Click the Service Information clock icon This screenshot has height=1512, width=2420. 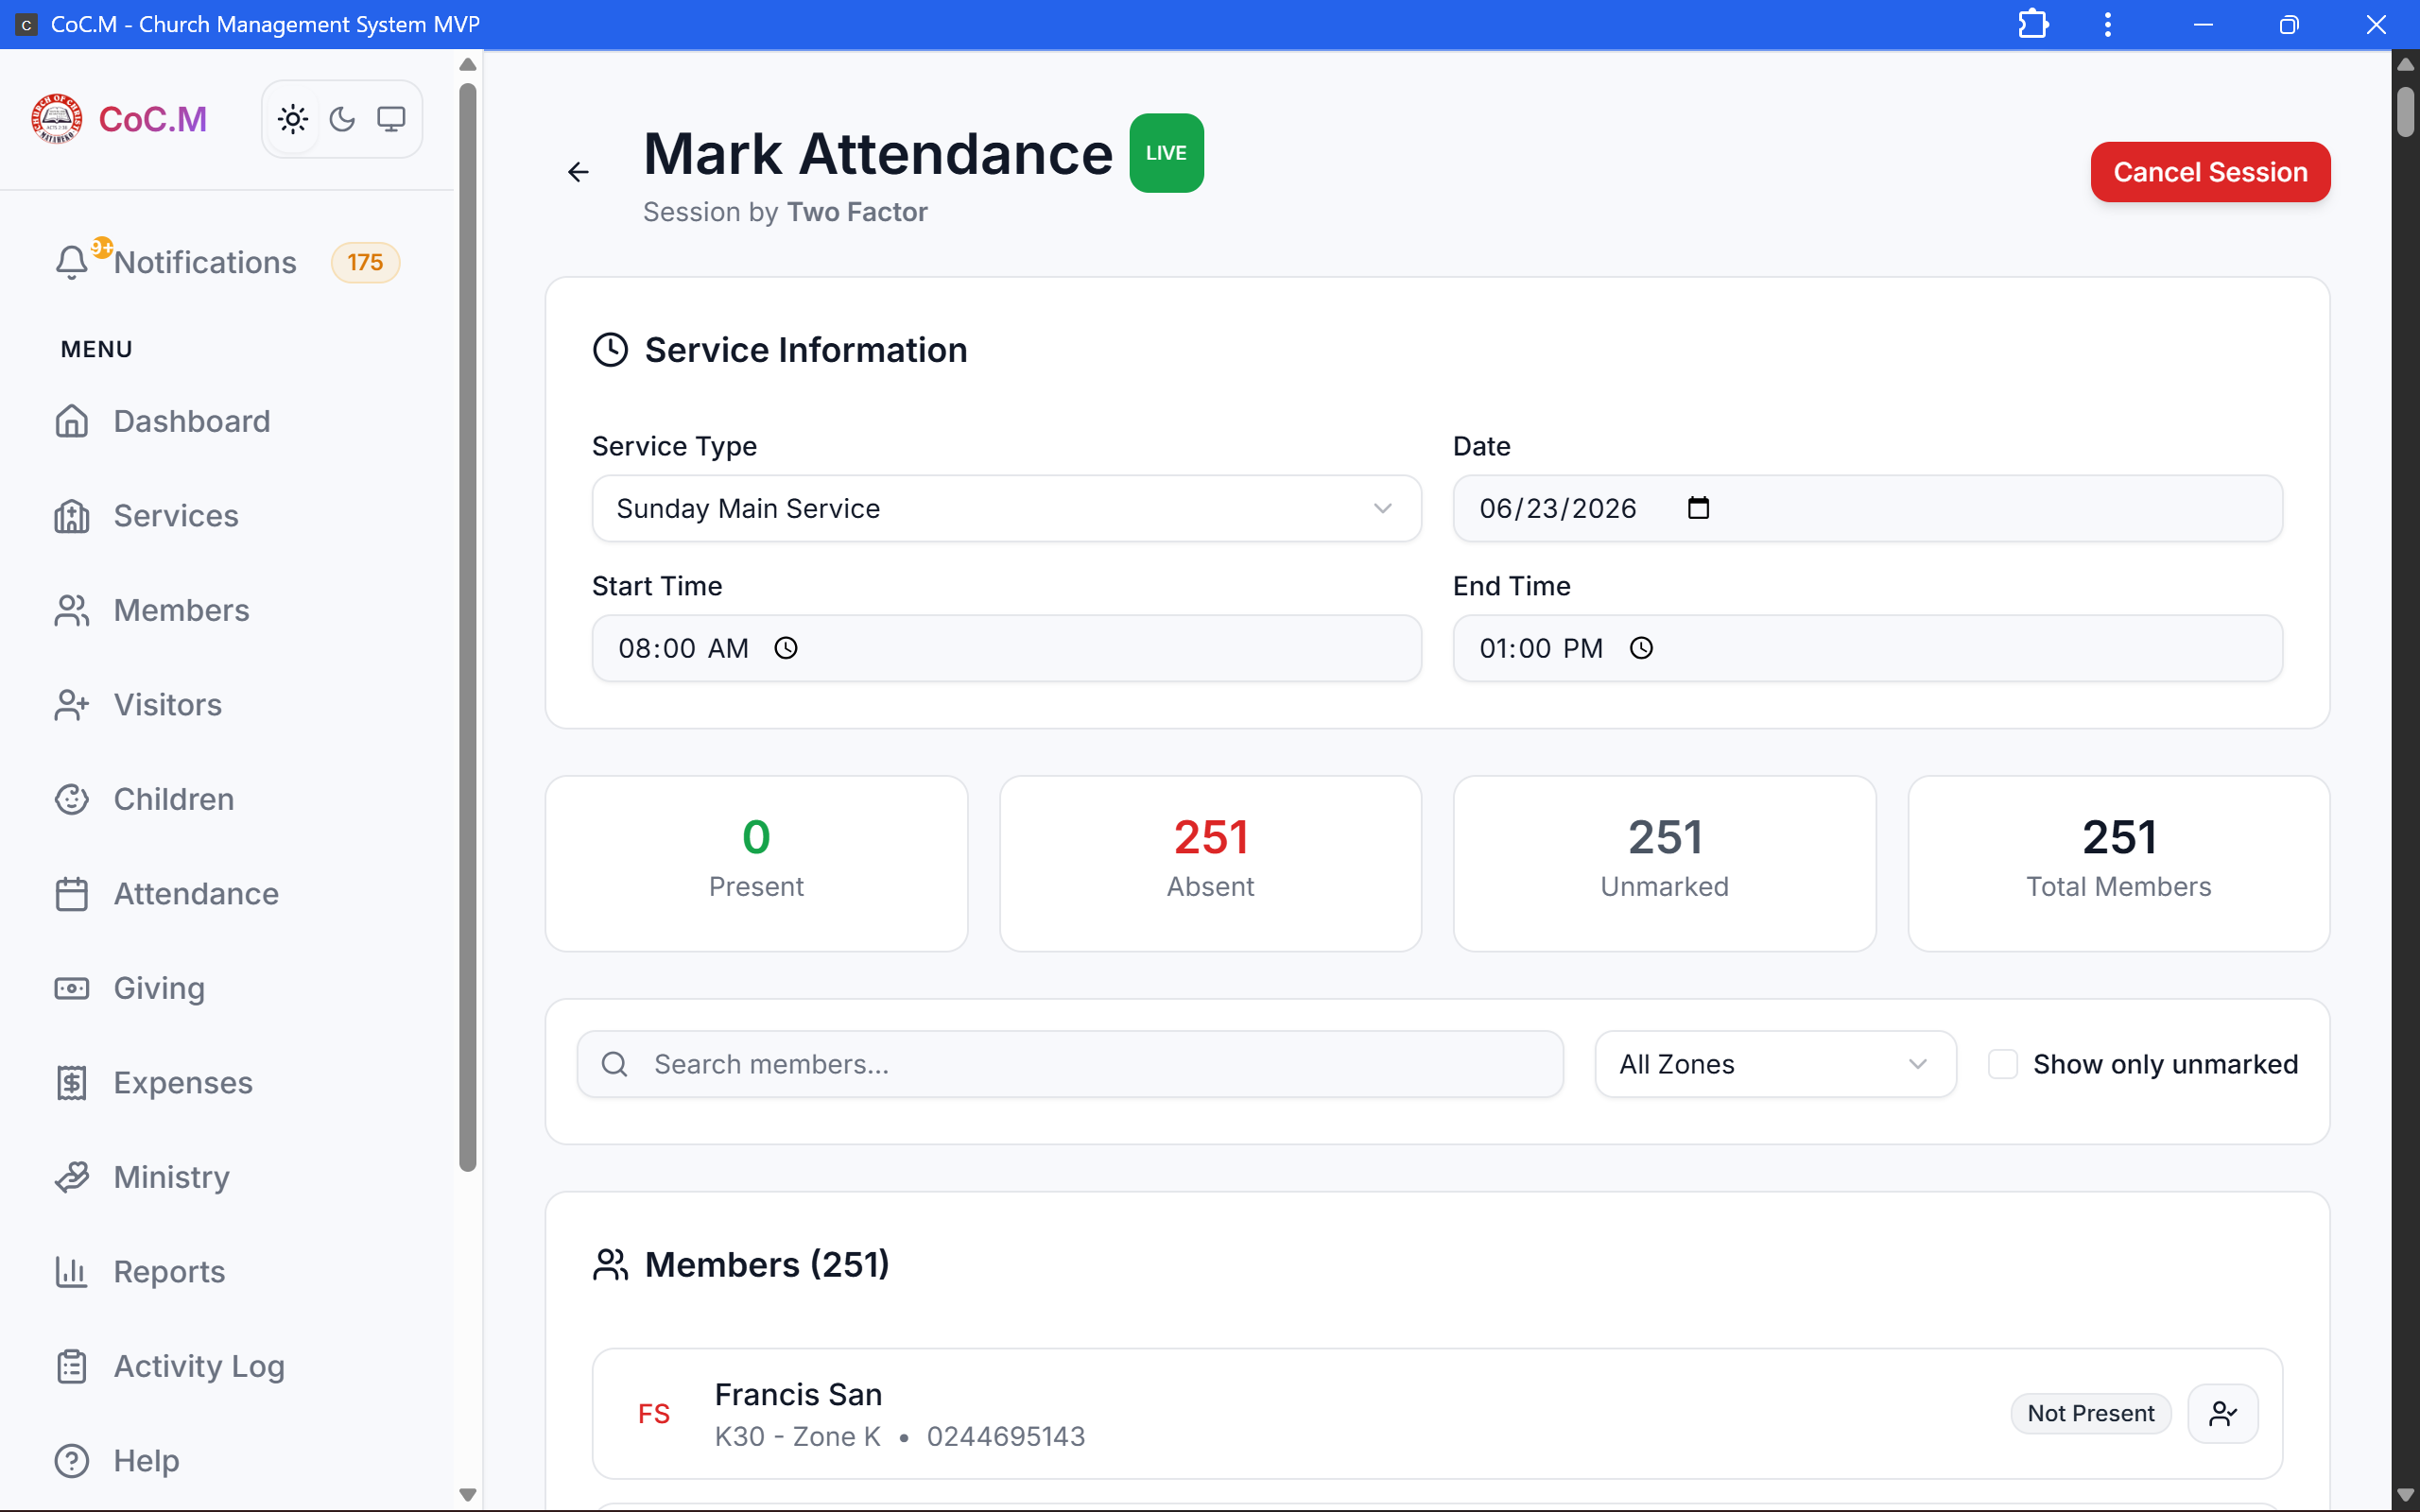(x=610, y=350)
